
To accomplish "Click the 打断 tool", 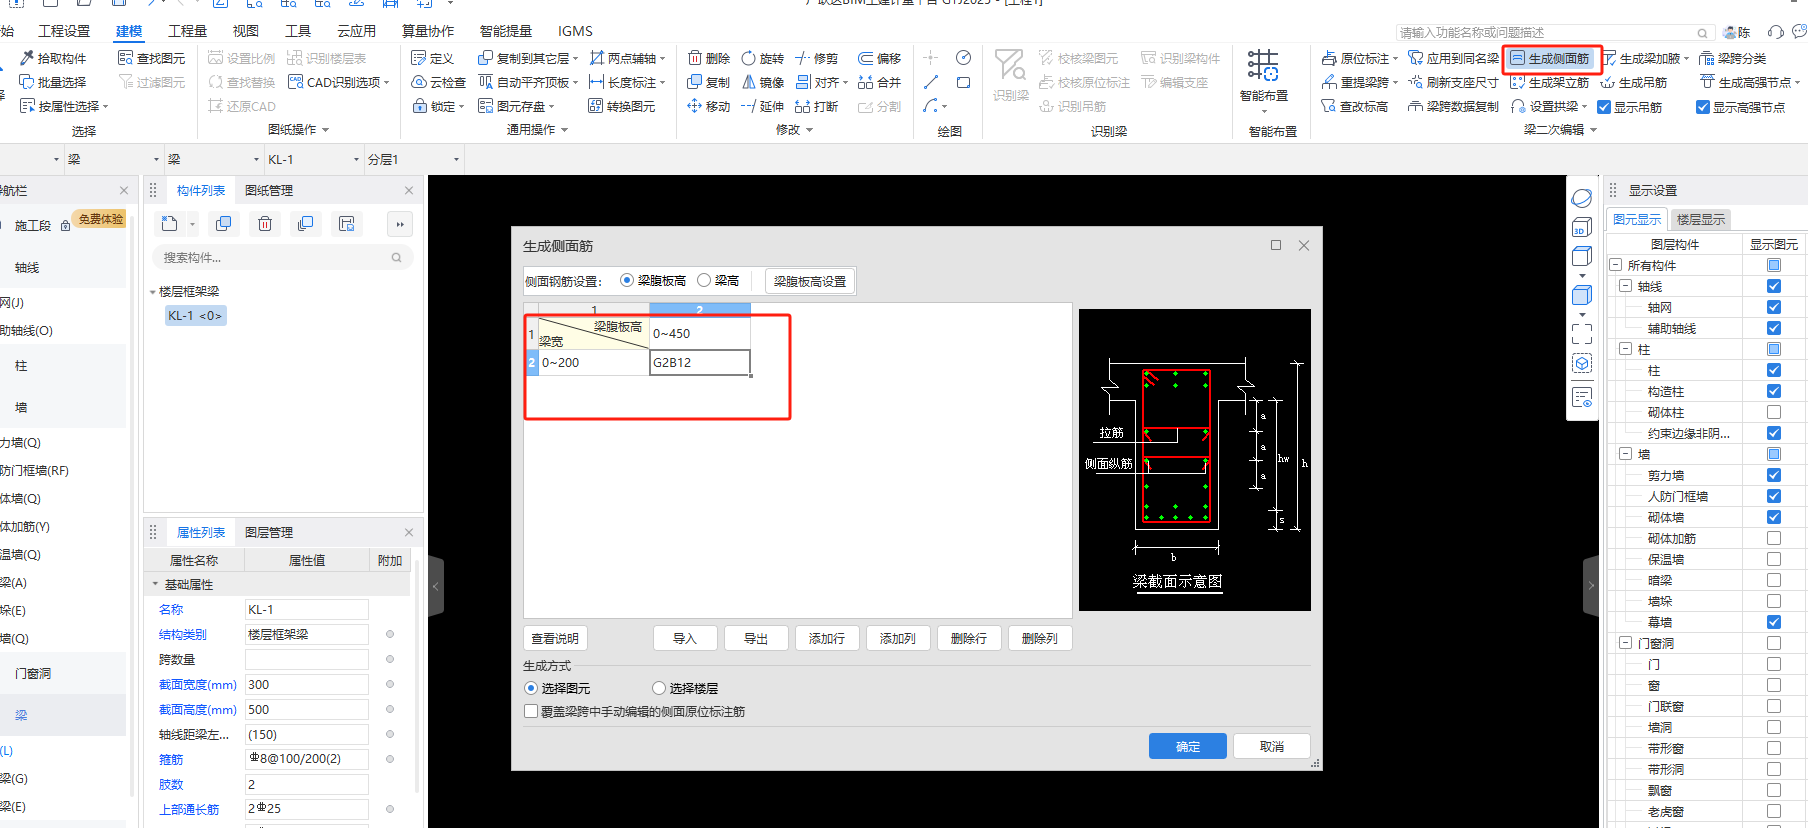I will pyautogui.click(x=816, y=106).
